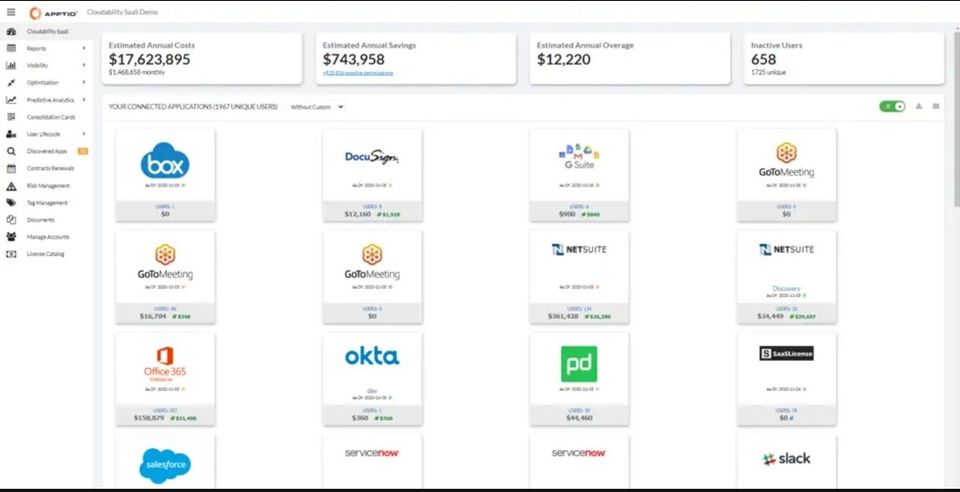Click the download icon beside the green toggle
The width and height of the screenshot is (960, 492).
(x=919, y=106)
